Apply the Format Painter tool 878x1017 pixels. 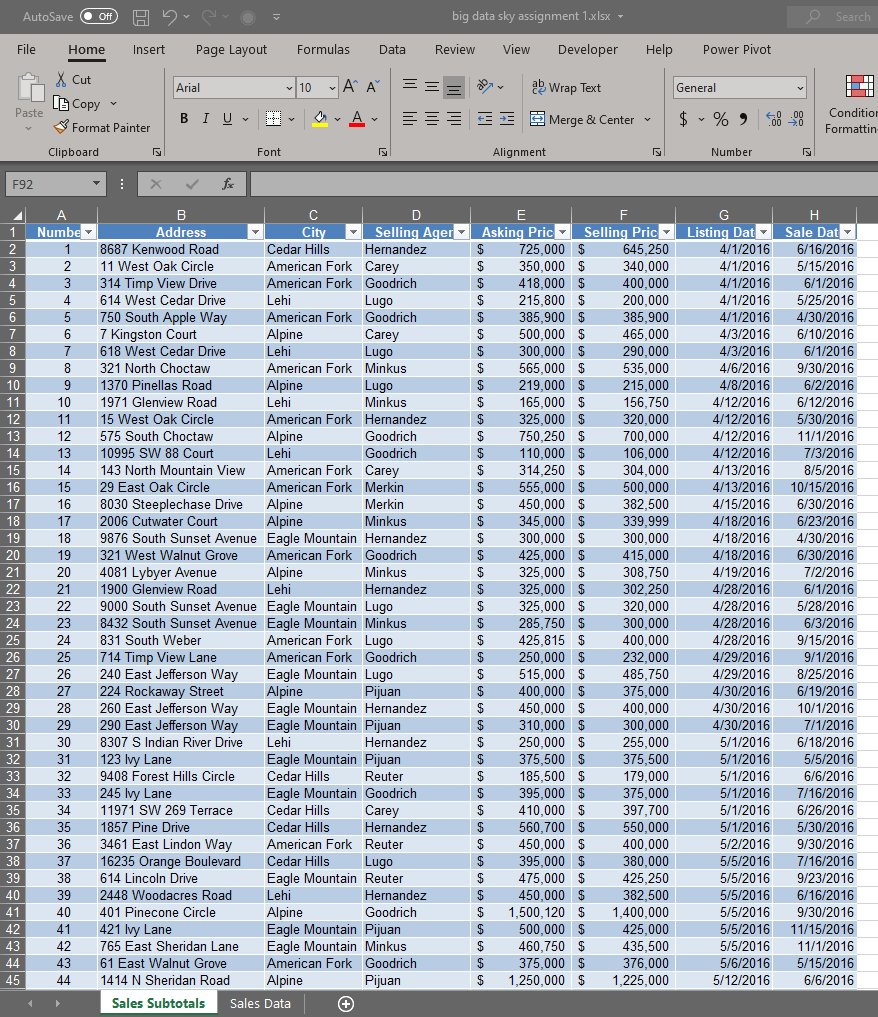click(103, 127)
